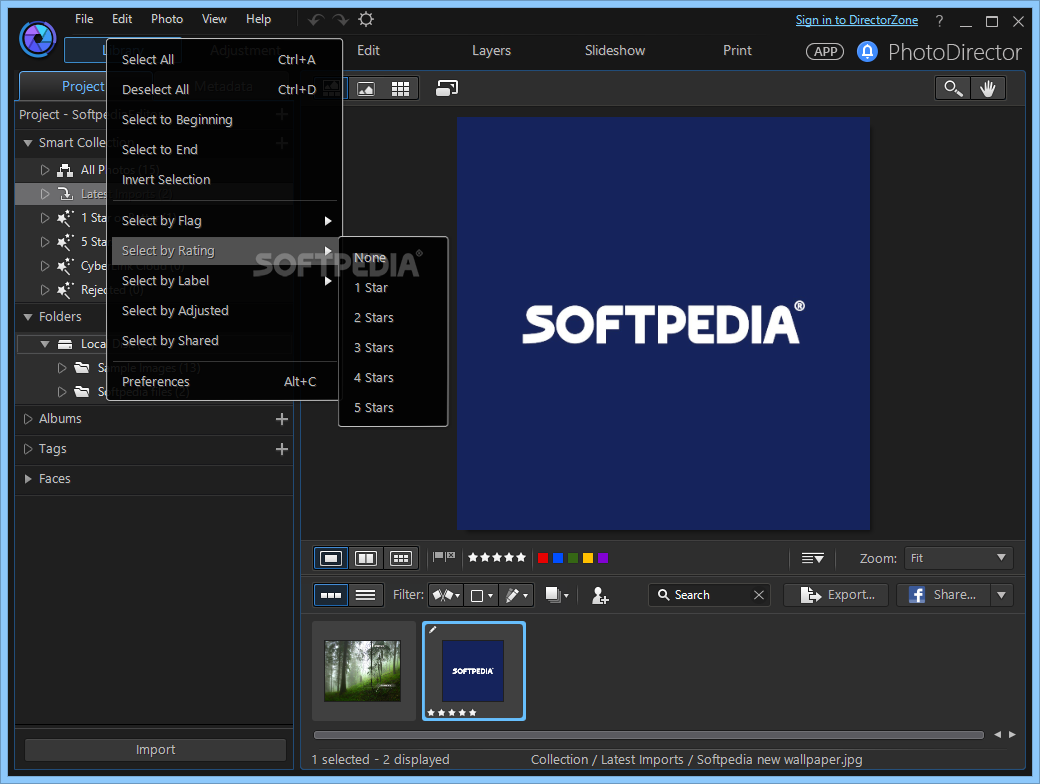Screen dimensions: 1040x784
Task: Apply the blue color label
Action: click(x=558, y=558)
